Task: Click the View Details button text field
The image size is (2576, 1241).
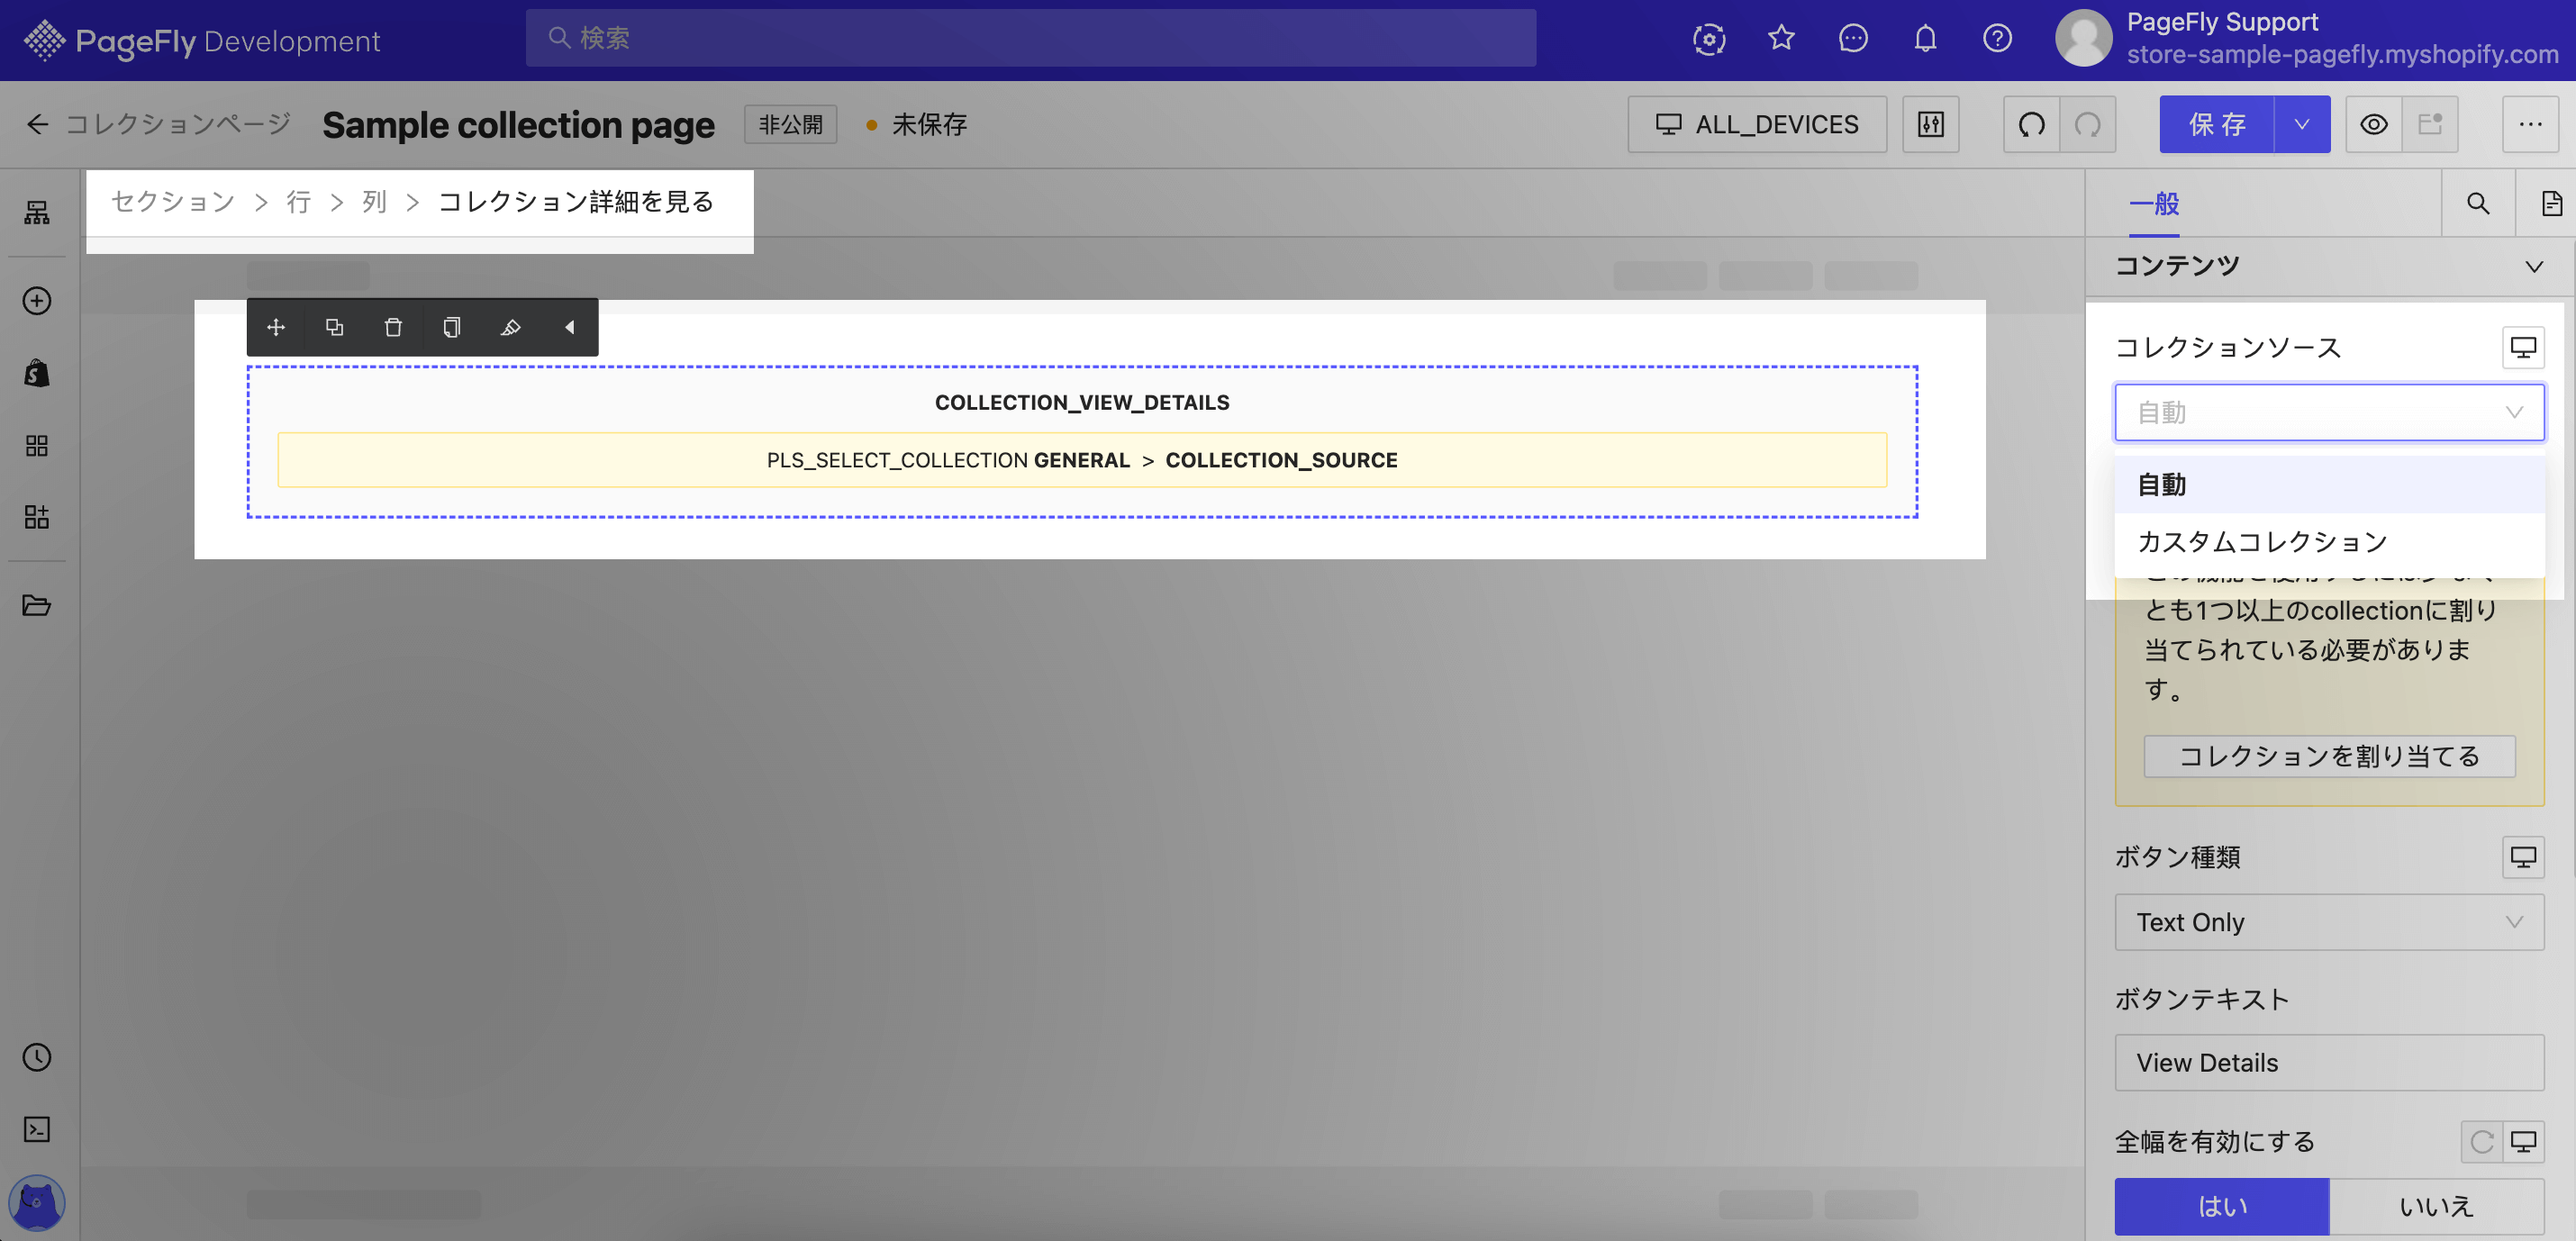Action: [x=2329, y=1062]
